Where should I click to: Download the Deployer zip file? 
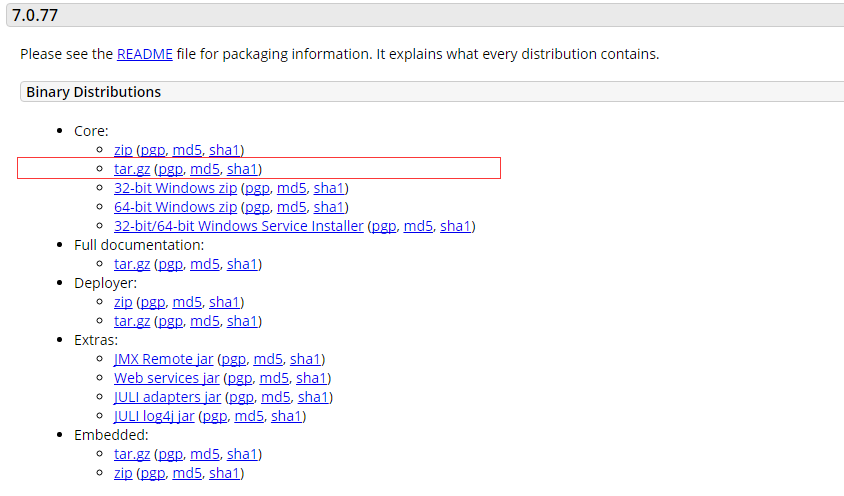click(123, 302)
